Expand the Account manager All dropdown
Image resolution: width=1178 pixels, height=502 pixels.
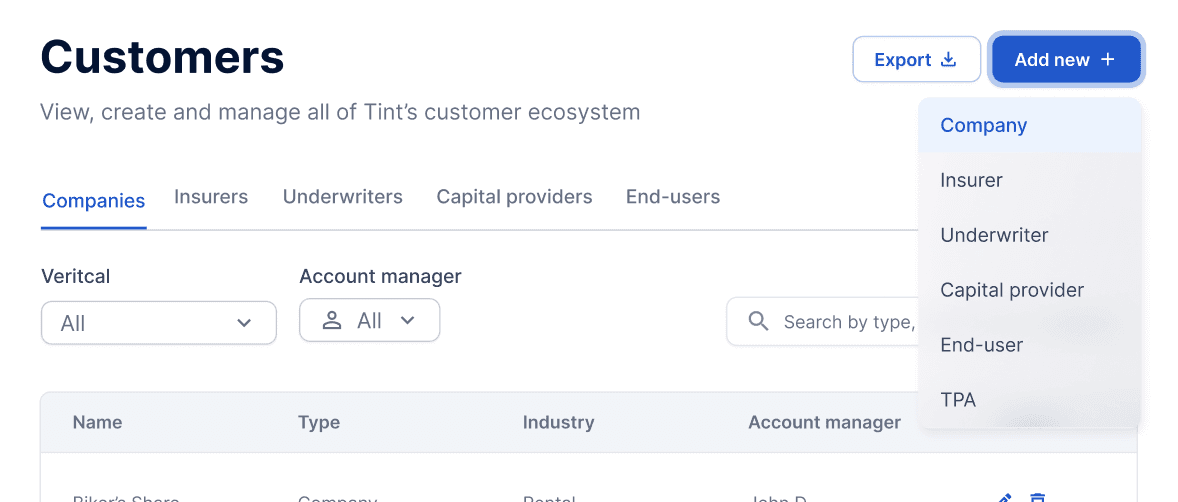click(370, 320)
